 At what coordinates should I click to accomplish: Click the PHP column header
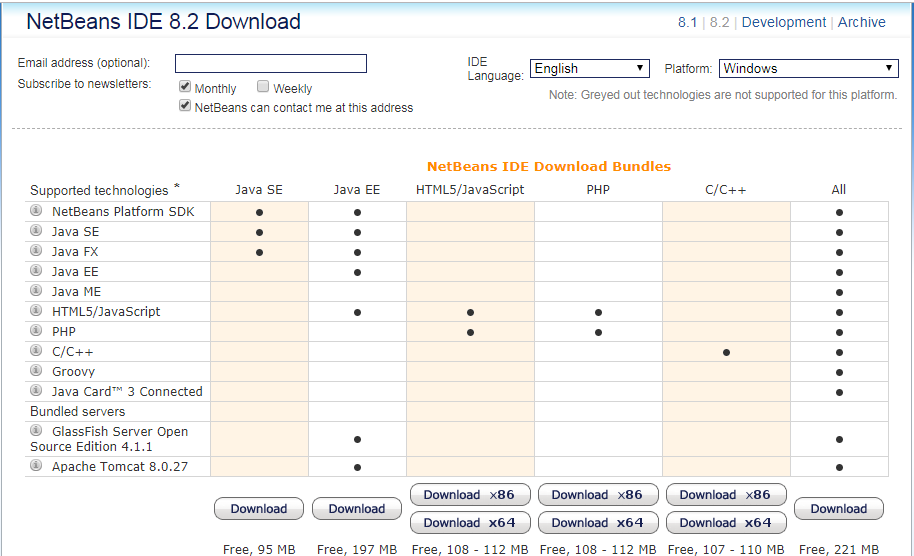pyautogui.click(x=598, y=189)
